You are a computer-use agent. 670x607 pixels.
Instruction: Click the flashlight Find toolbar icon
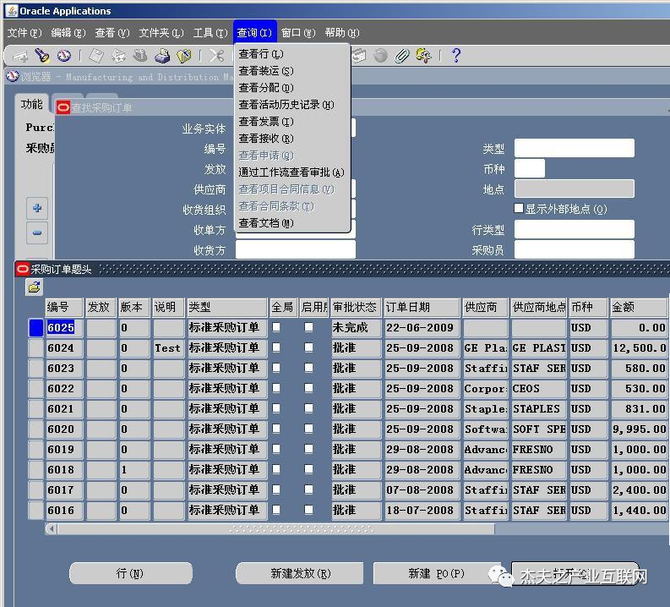42,56
